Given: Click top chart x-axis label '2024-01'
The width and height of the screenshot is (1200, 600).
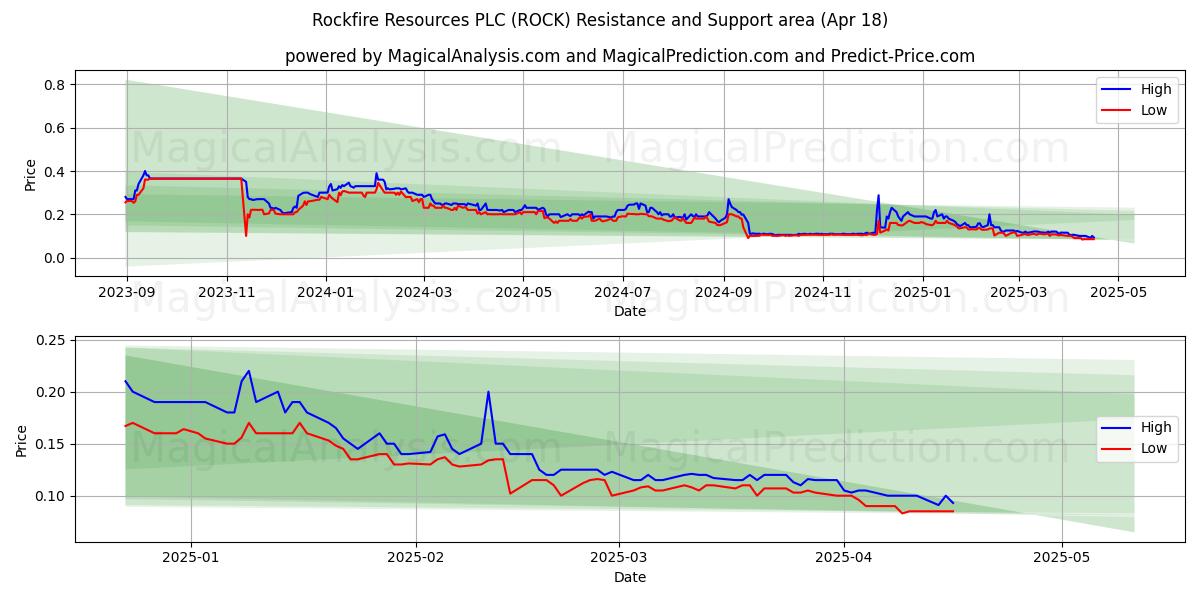Looking at the screenshot, I should click(326, 293).
